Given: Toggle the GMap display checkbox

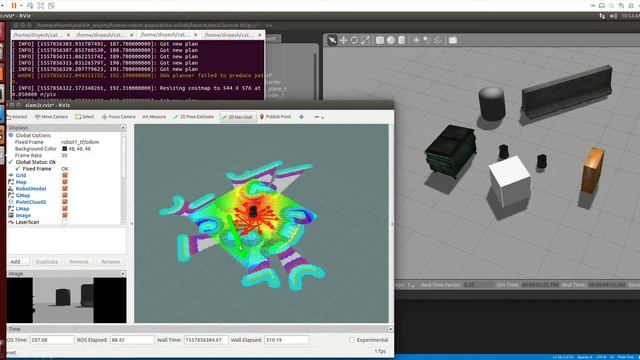Looking at the screenshot, I should coord(64,196).
